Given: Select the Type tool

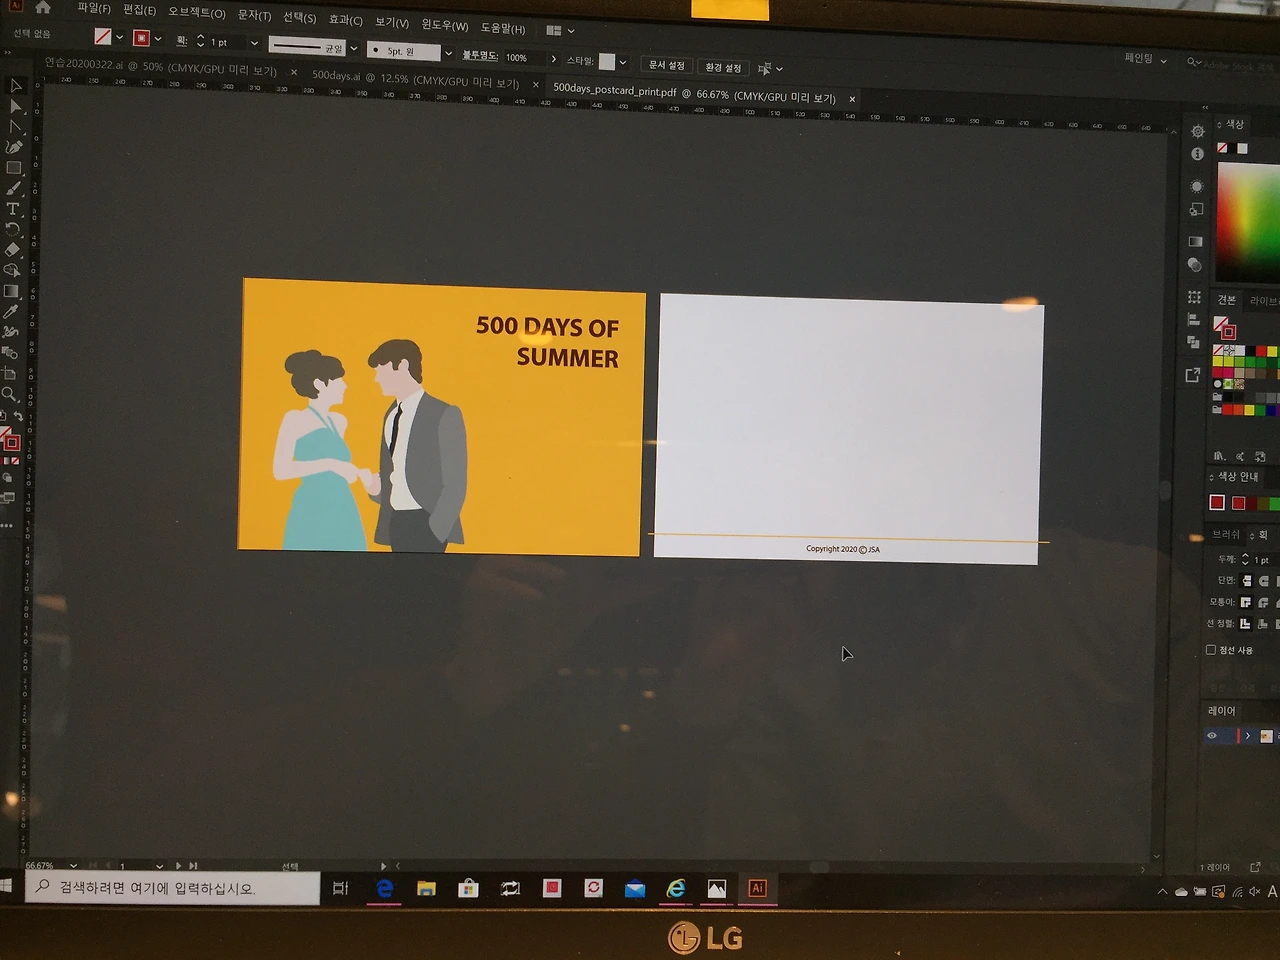Looking at the screenshot, I should click(13, 209).
